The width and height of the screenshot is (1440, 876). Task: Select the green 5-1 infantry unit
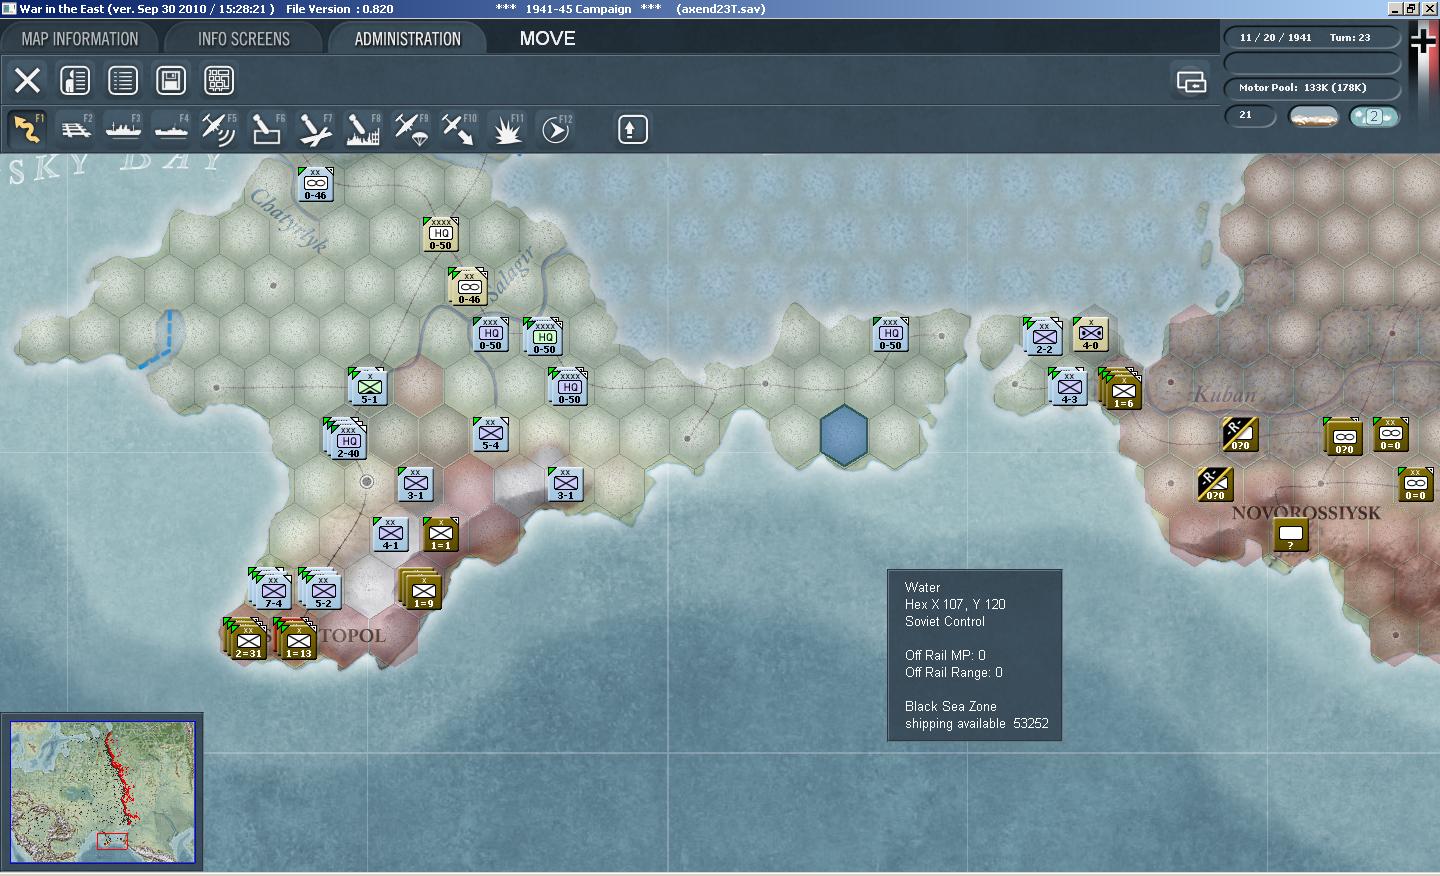[x=369, y=387]
